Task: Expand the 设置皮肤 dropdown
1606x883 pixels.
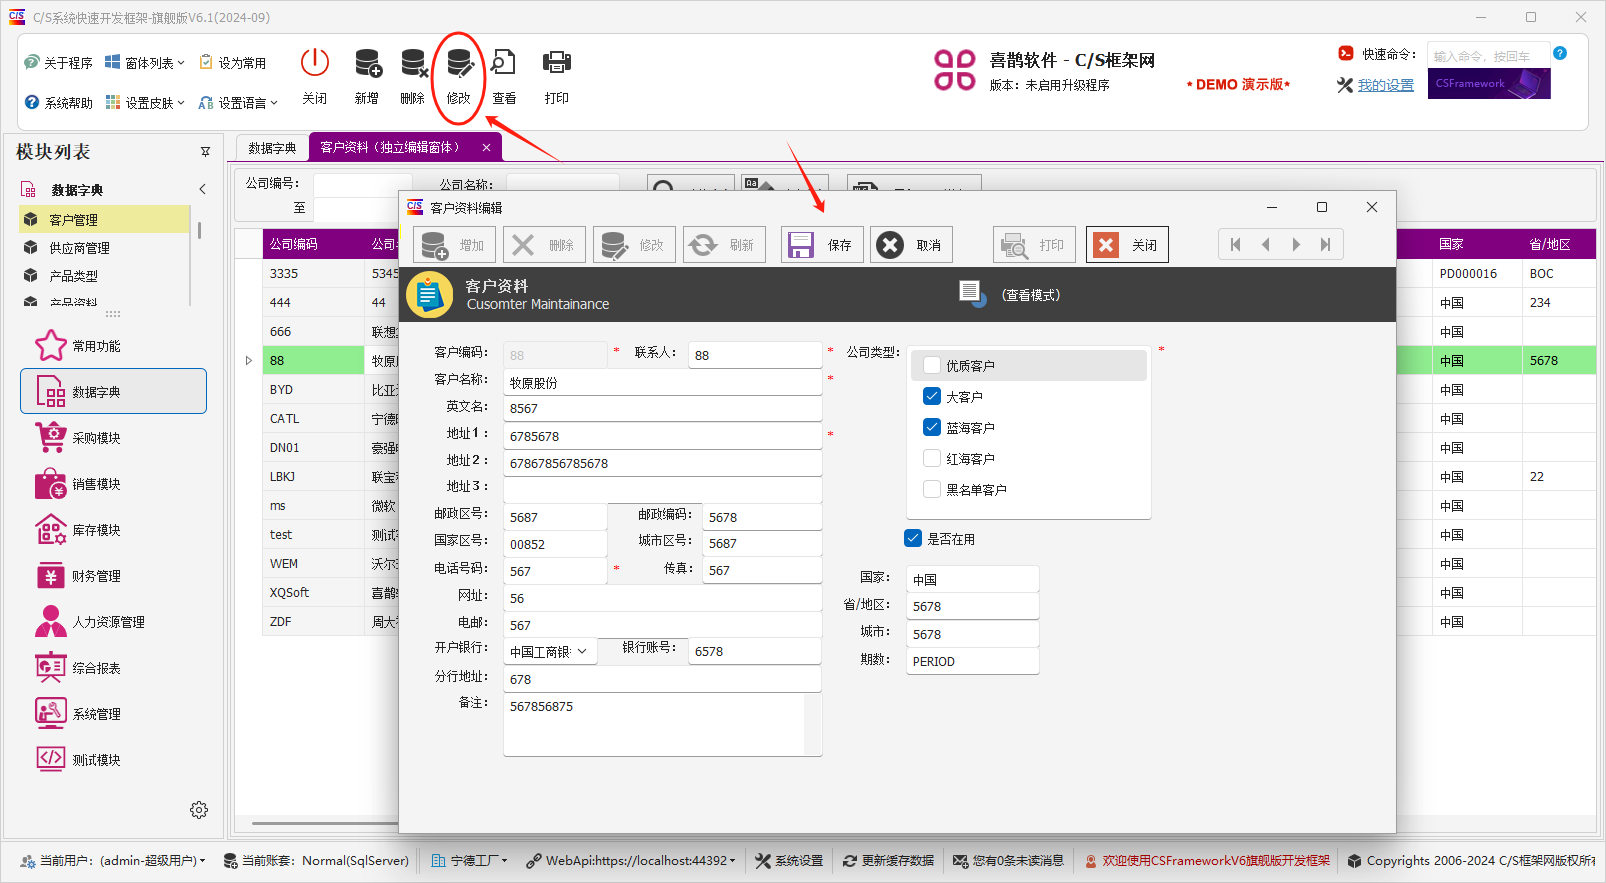Action: click(145, 103)
